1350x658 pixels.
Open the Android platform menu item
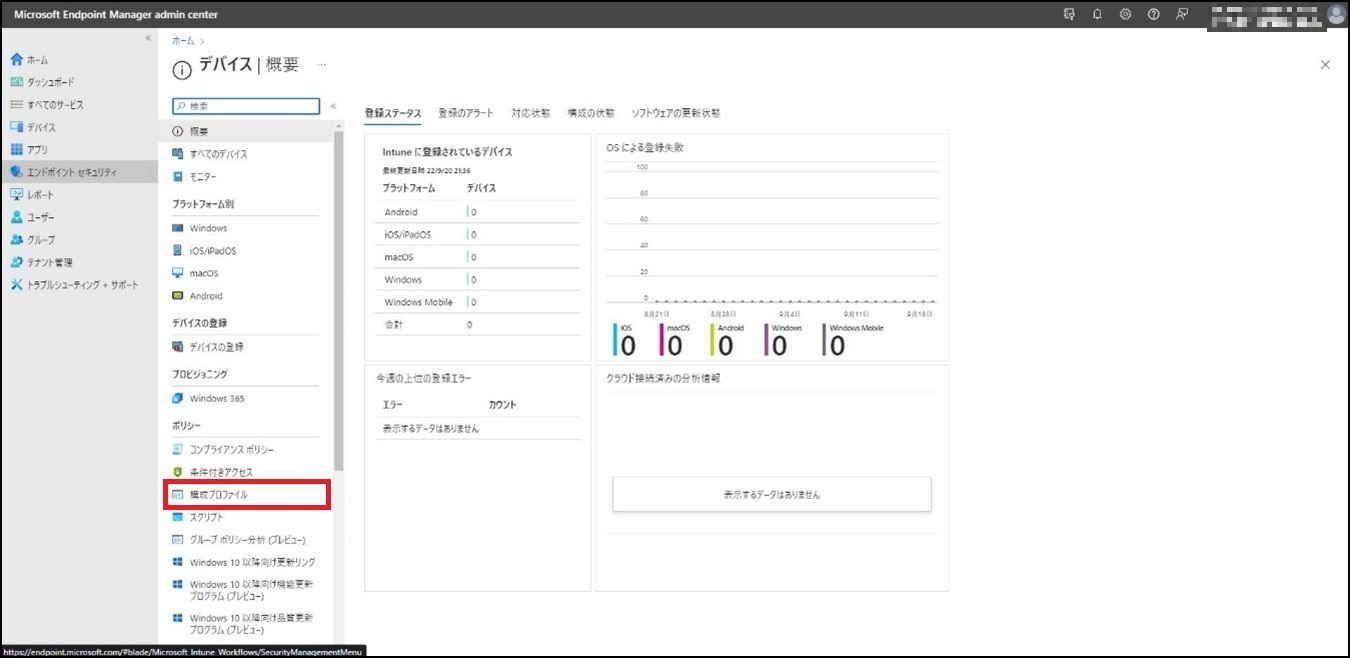pyautogui.click(x=246, y=296)
